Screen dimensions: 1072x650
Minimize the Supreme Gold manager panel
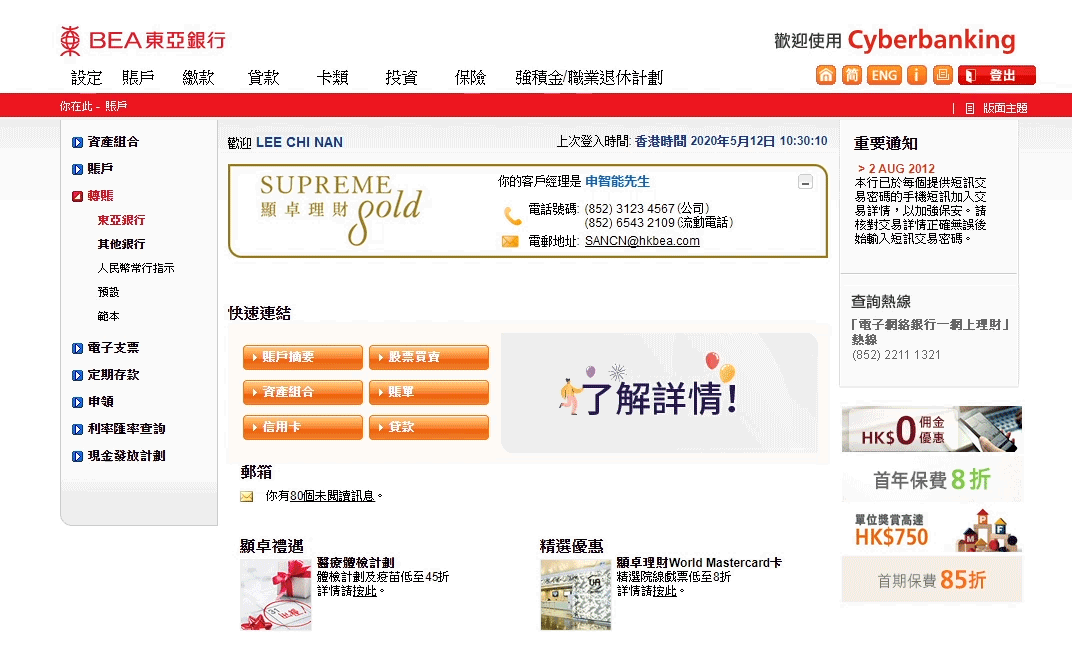point(805,182)
